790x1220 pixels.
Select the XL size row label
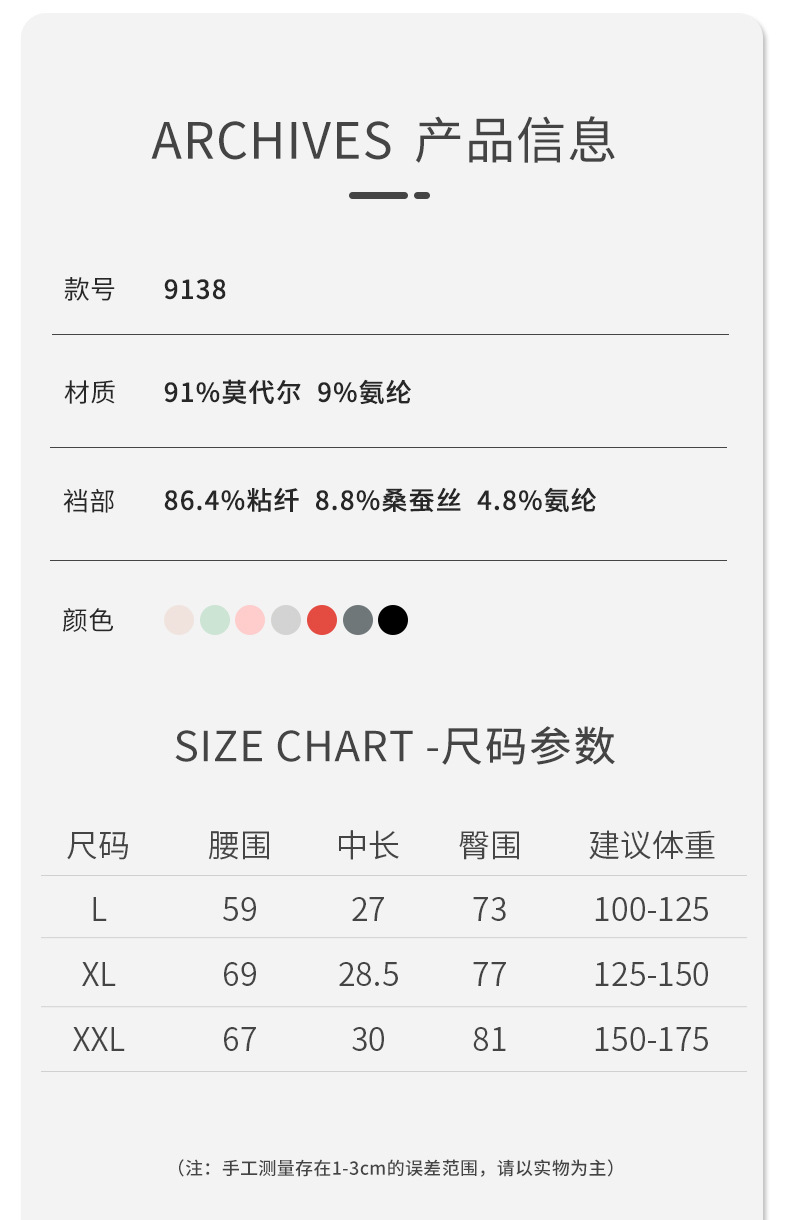point(98,974)
